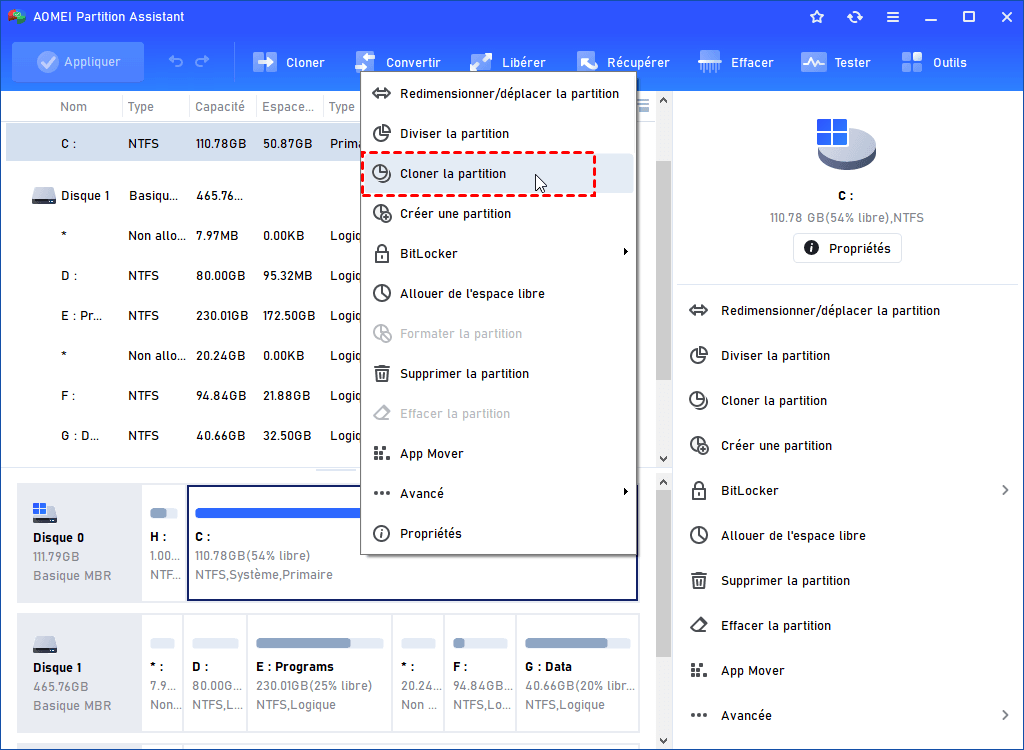Image resolution: width=1024 pixels, height=750 pixels.
Task: Select the E : Programs partition block
Action: coord(319,673)
